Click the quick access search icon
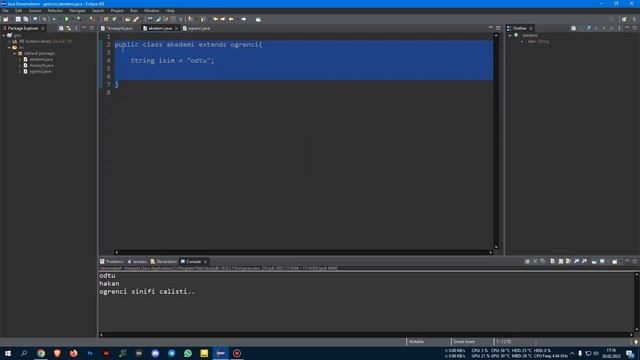The width and height of the screenshot is (640, 360). (x=611, y=19)
